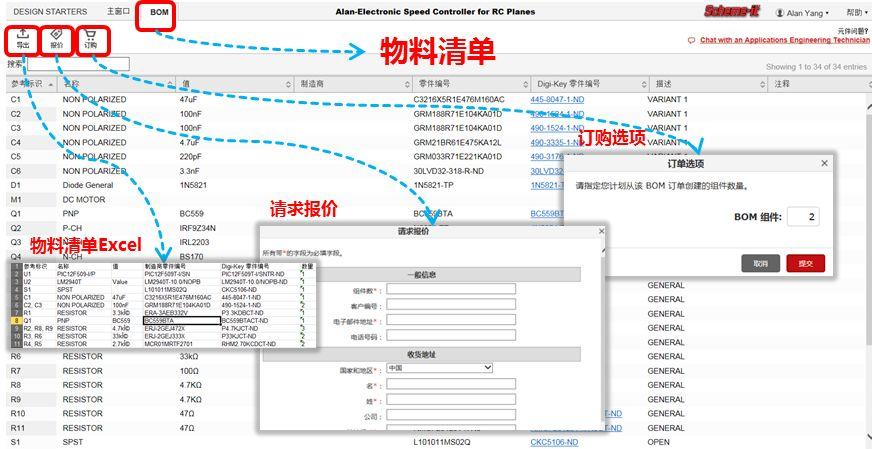The image size is (872, 449).
Task: Click the 名 first name field
Action: (x=451, y=384)
